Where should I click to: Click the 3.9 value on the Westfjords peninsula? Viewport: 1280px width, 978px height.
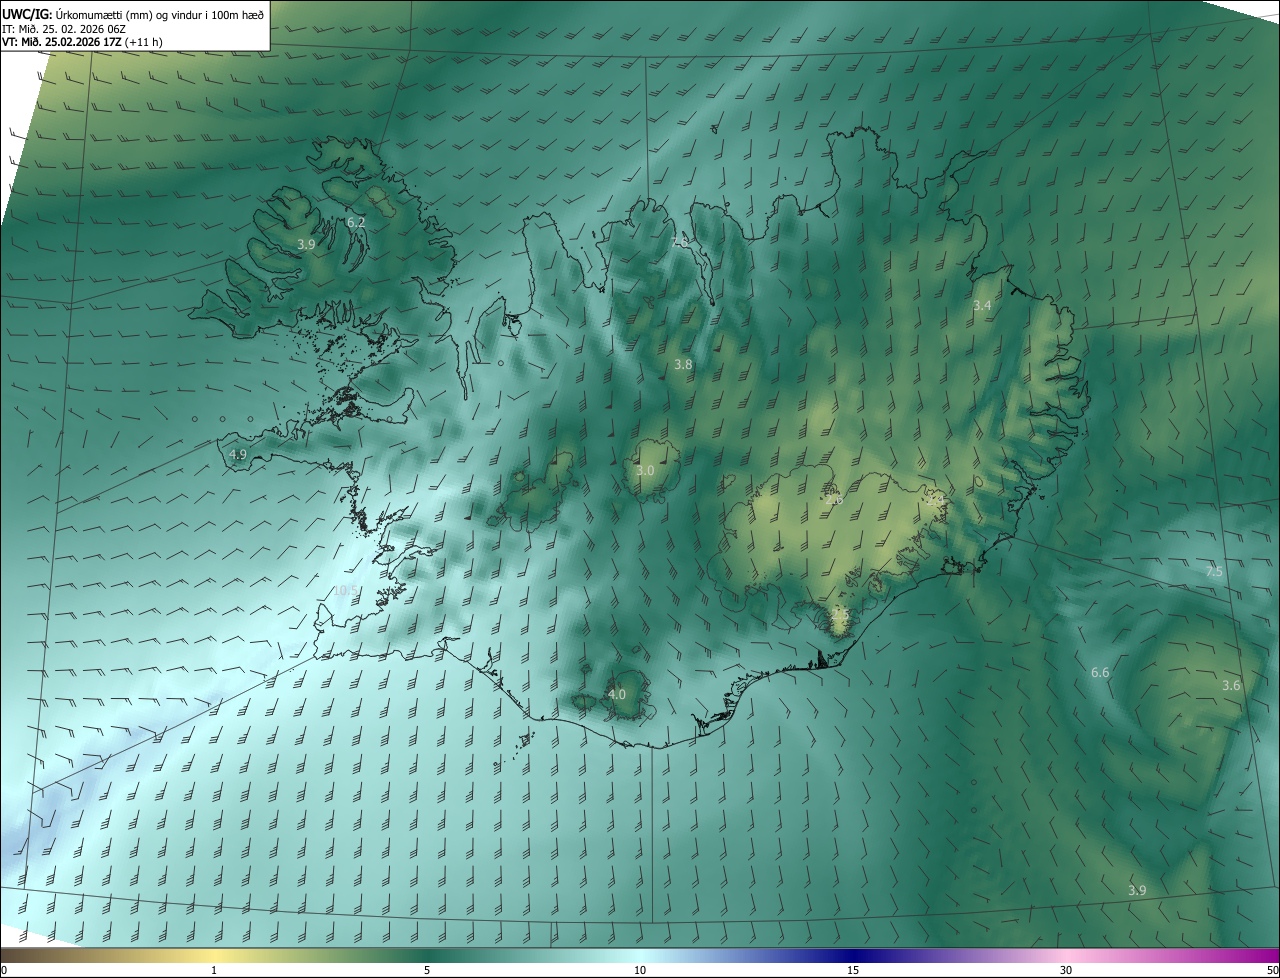[306, 244]
